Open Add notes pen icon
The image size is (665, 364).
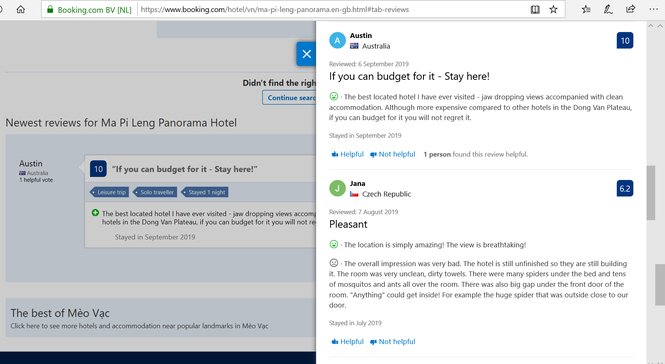(608, 9)
